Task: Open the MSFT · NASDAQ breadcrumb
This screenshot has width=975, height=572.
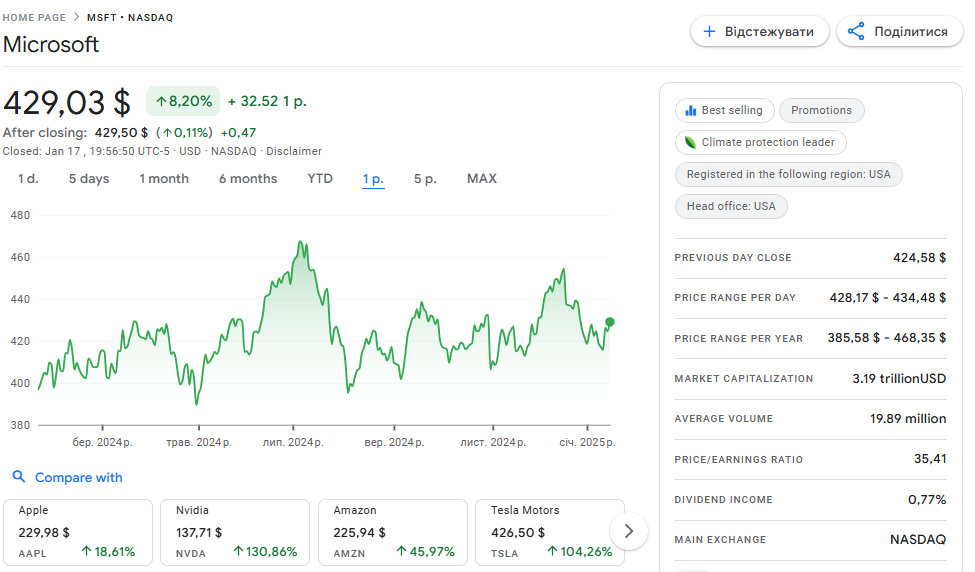Action: pyautogui.click(x=130, y=17)
